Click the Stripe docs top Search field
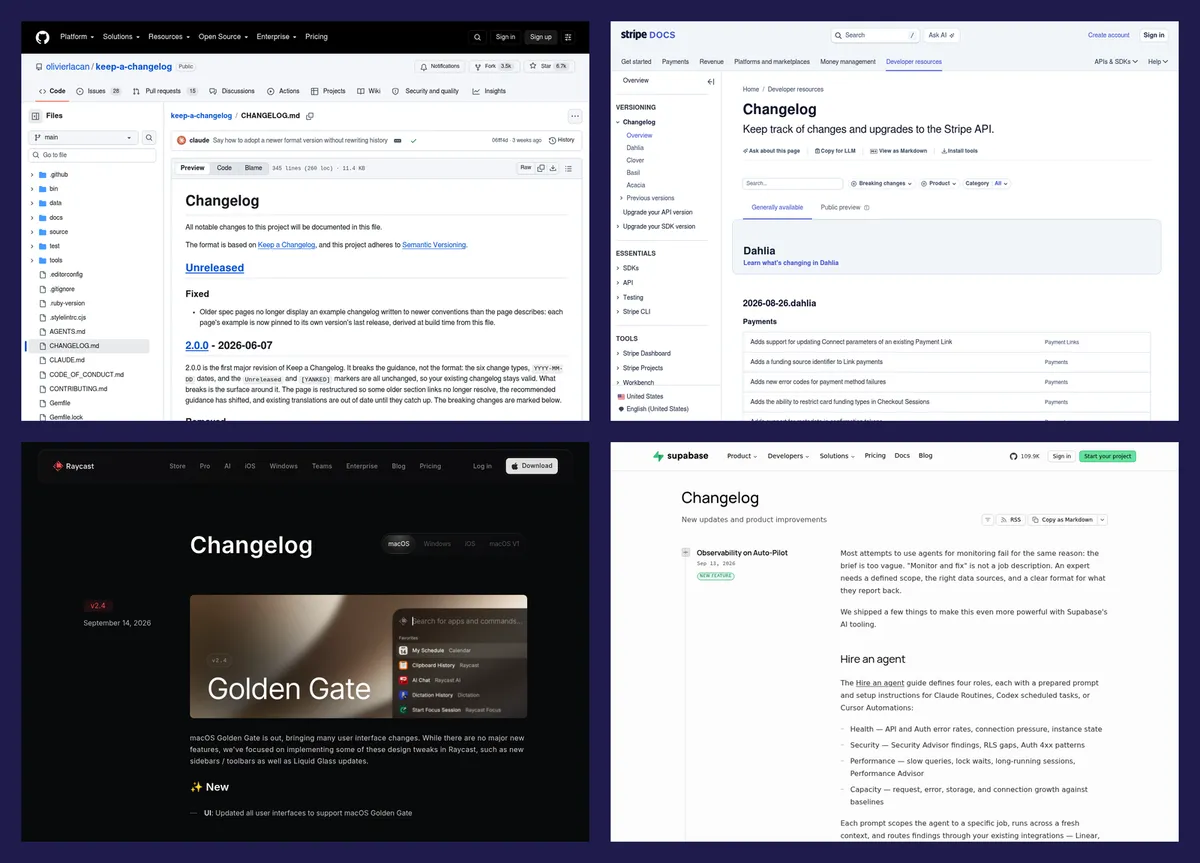Viewport: 1200px width, 863px height. (875, 35)
